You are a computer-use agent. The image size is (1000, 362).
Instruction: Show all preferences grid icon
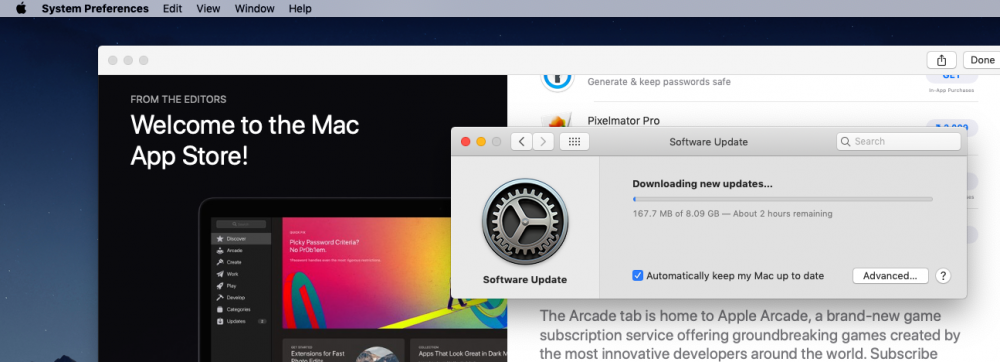coord(574,141)
